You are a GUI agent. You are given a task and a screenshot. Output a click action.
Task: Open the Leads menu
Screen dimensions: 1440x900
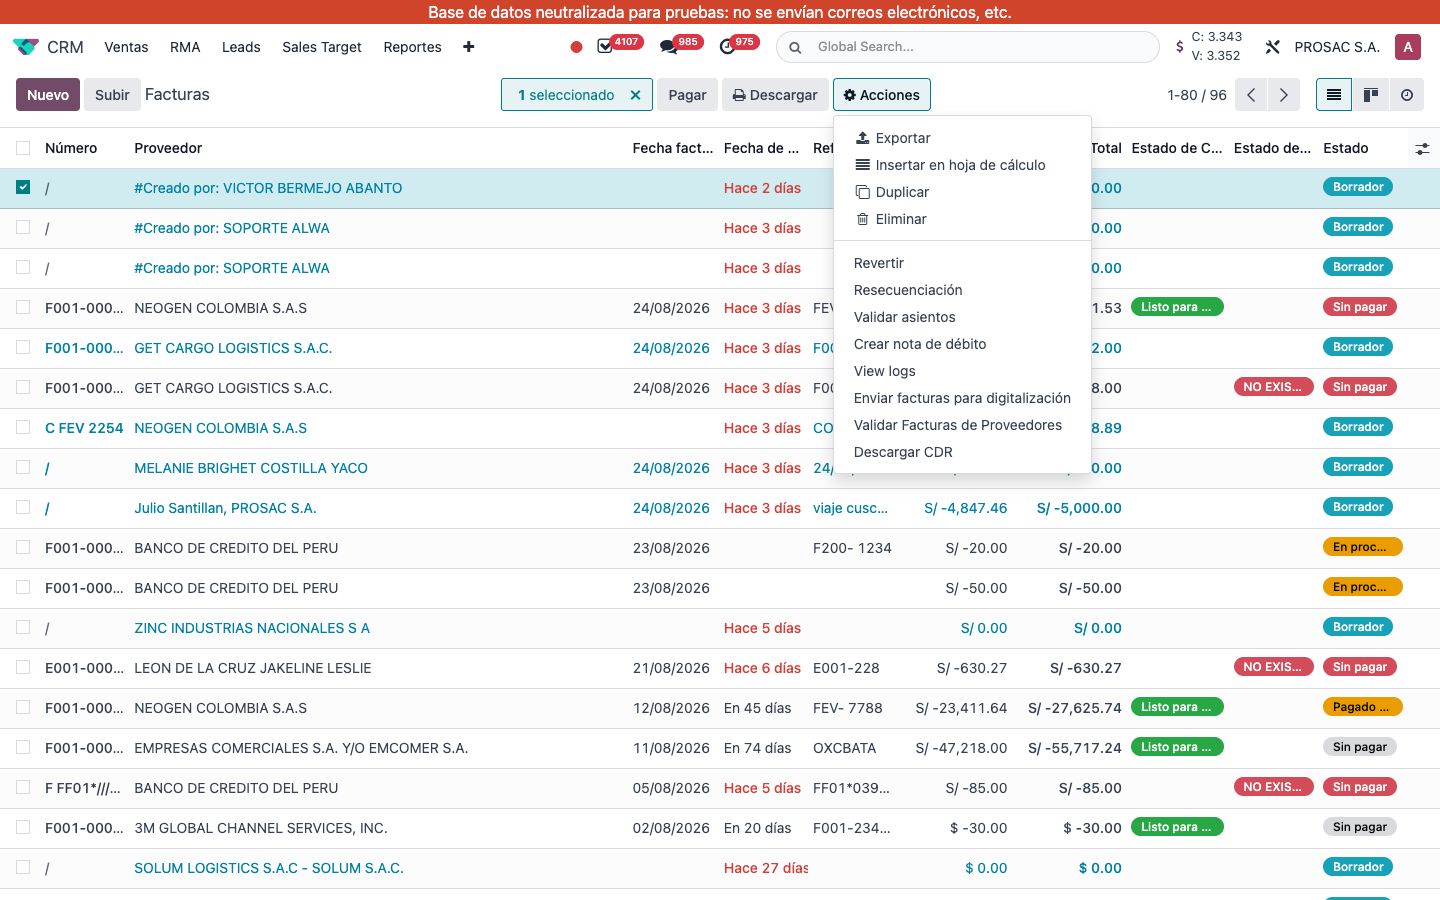241,47
